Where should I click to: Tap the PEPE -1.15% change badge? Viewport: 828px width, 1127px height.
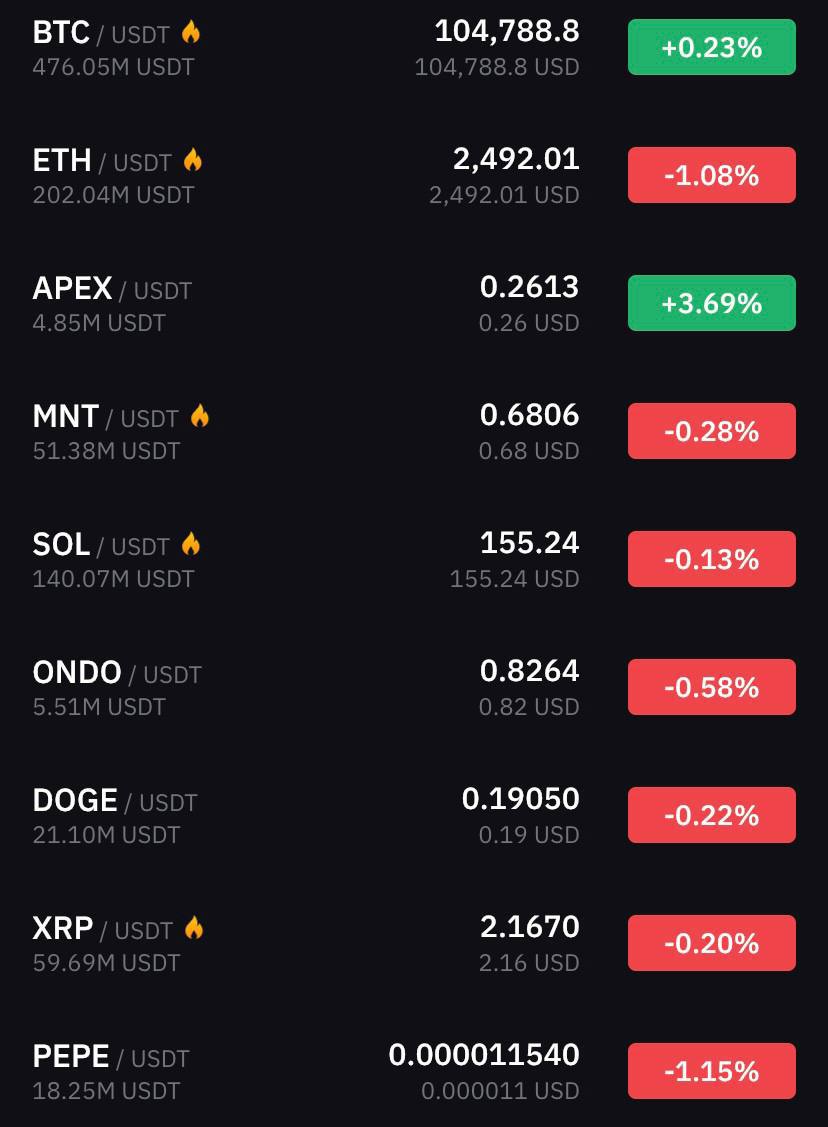click(x=711, y=1071)
